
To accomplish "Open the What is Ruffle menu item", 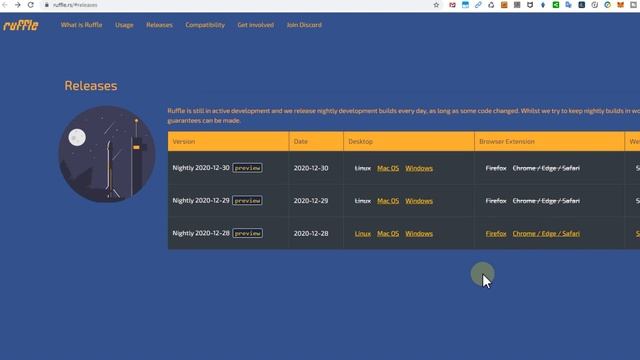I will [x=81, y=25].
